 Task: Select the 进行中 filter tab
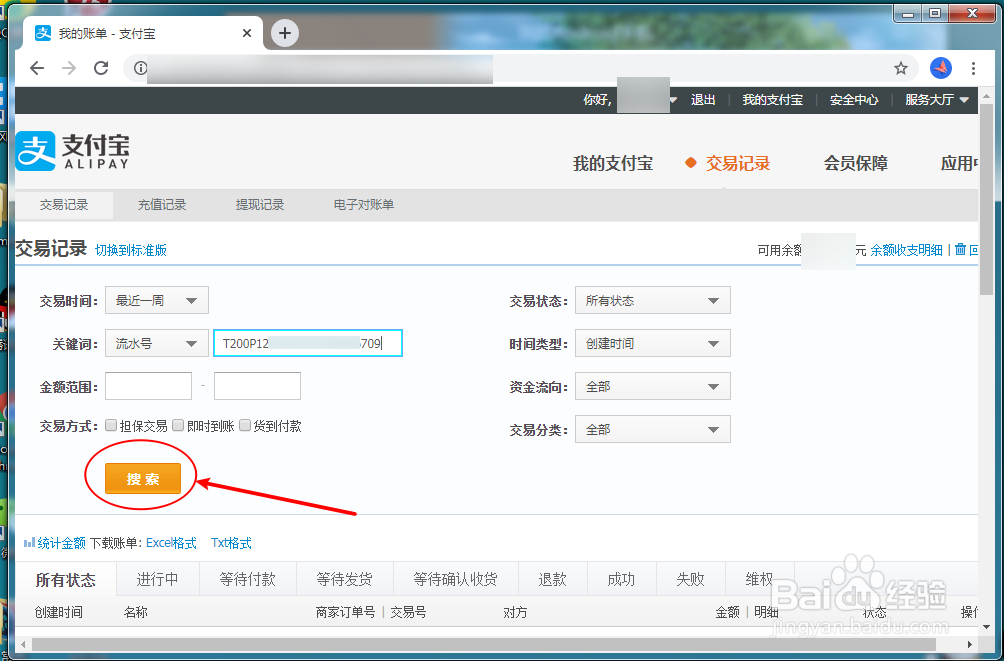point(158,580)
